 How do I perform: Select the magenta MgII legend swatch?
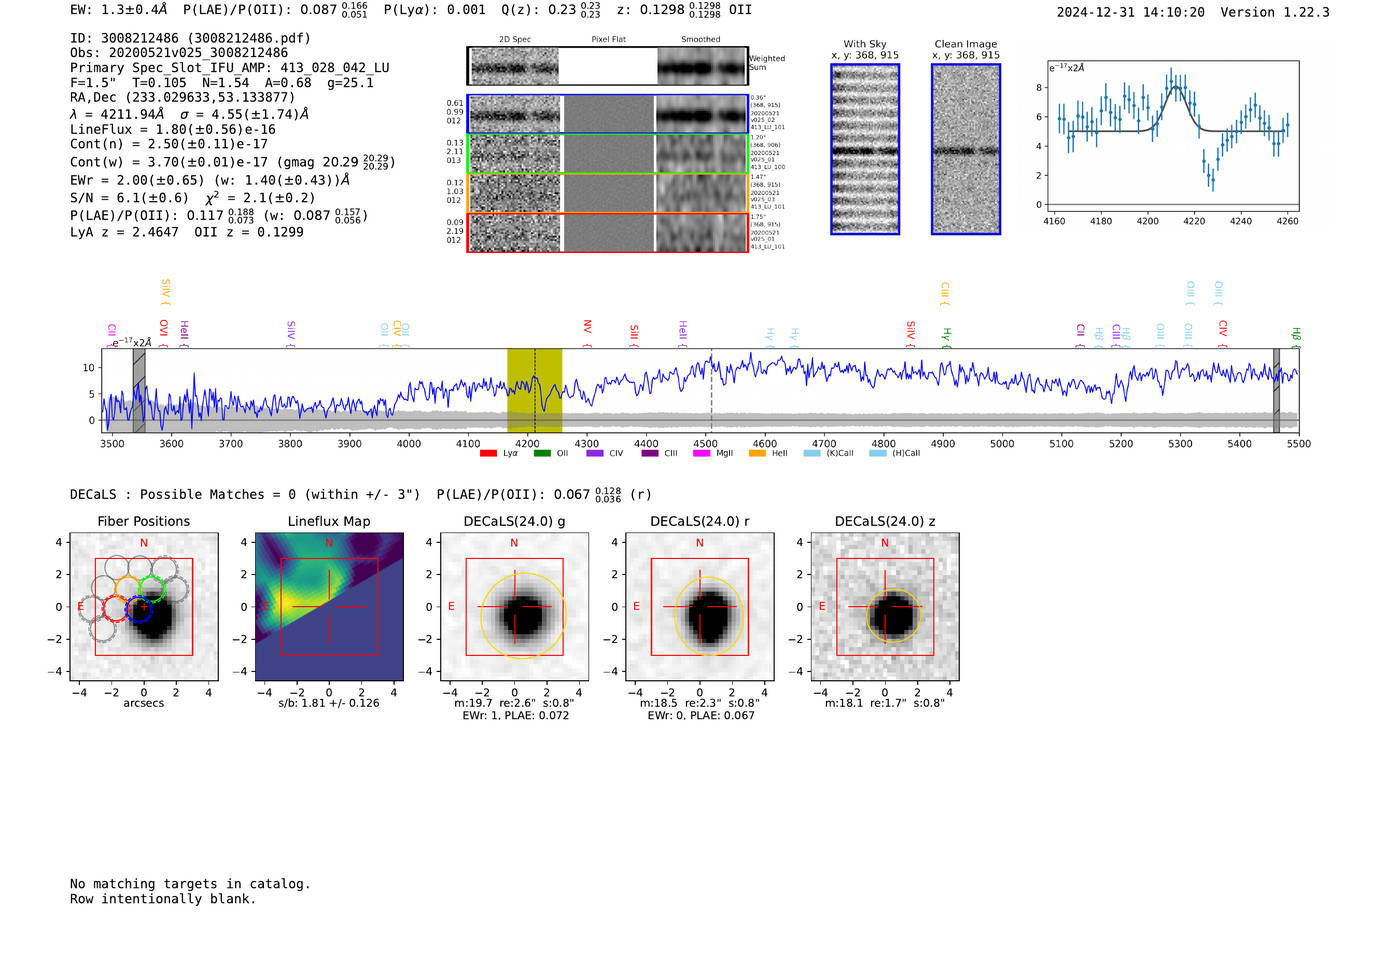[701, 454]
